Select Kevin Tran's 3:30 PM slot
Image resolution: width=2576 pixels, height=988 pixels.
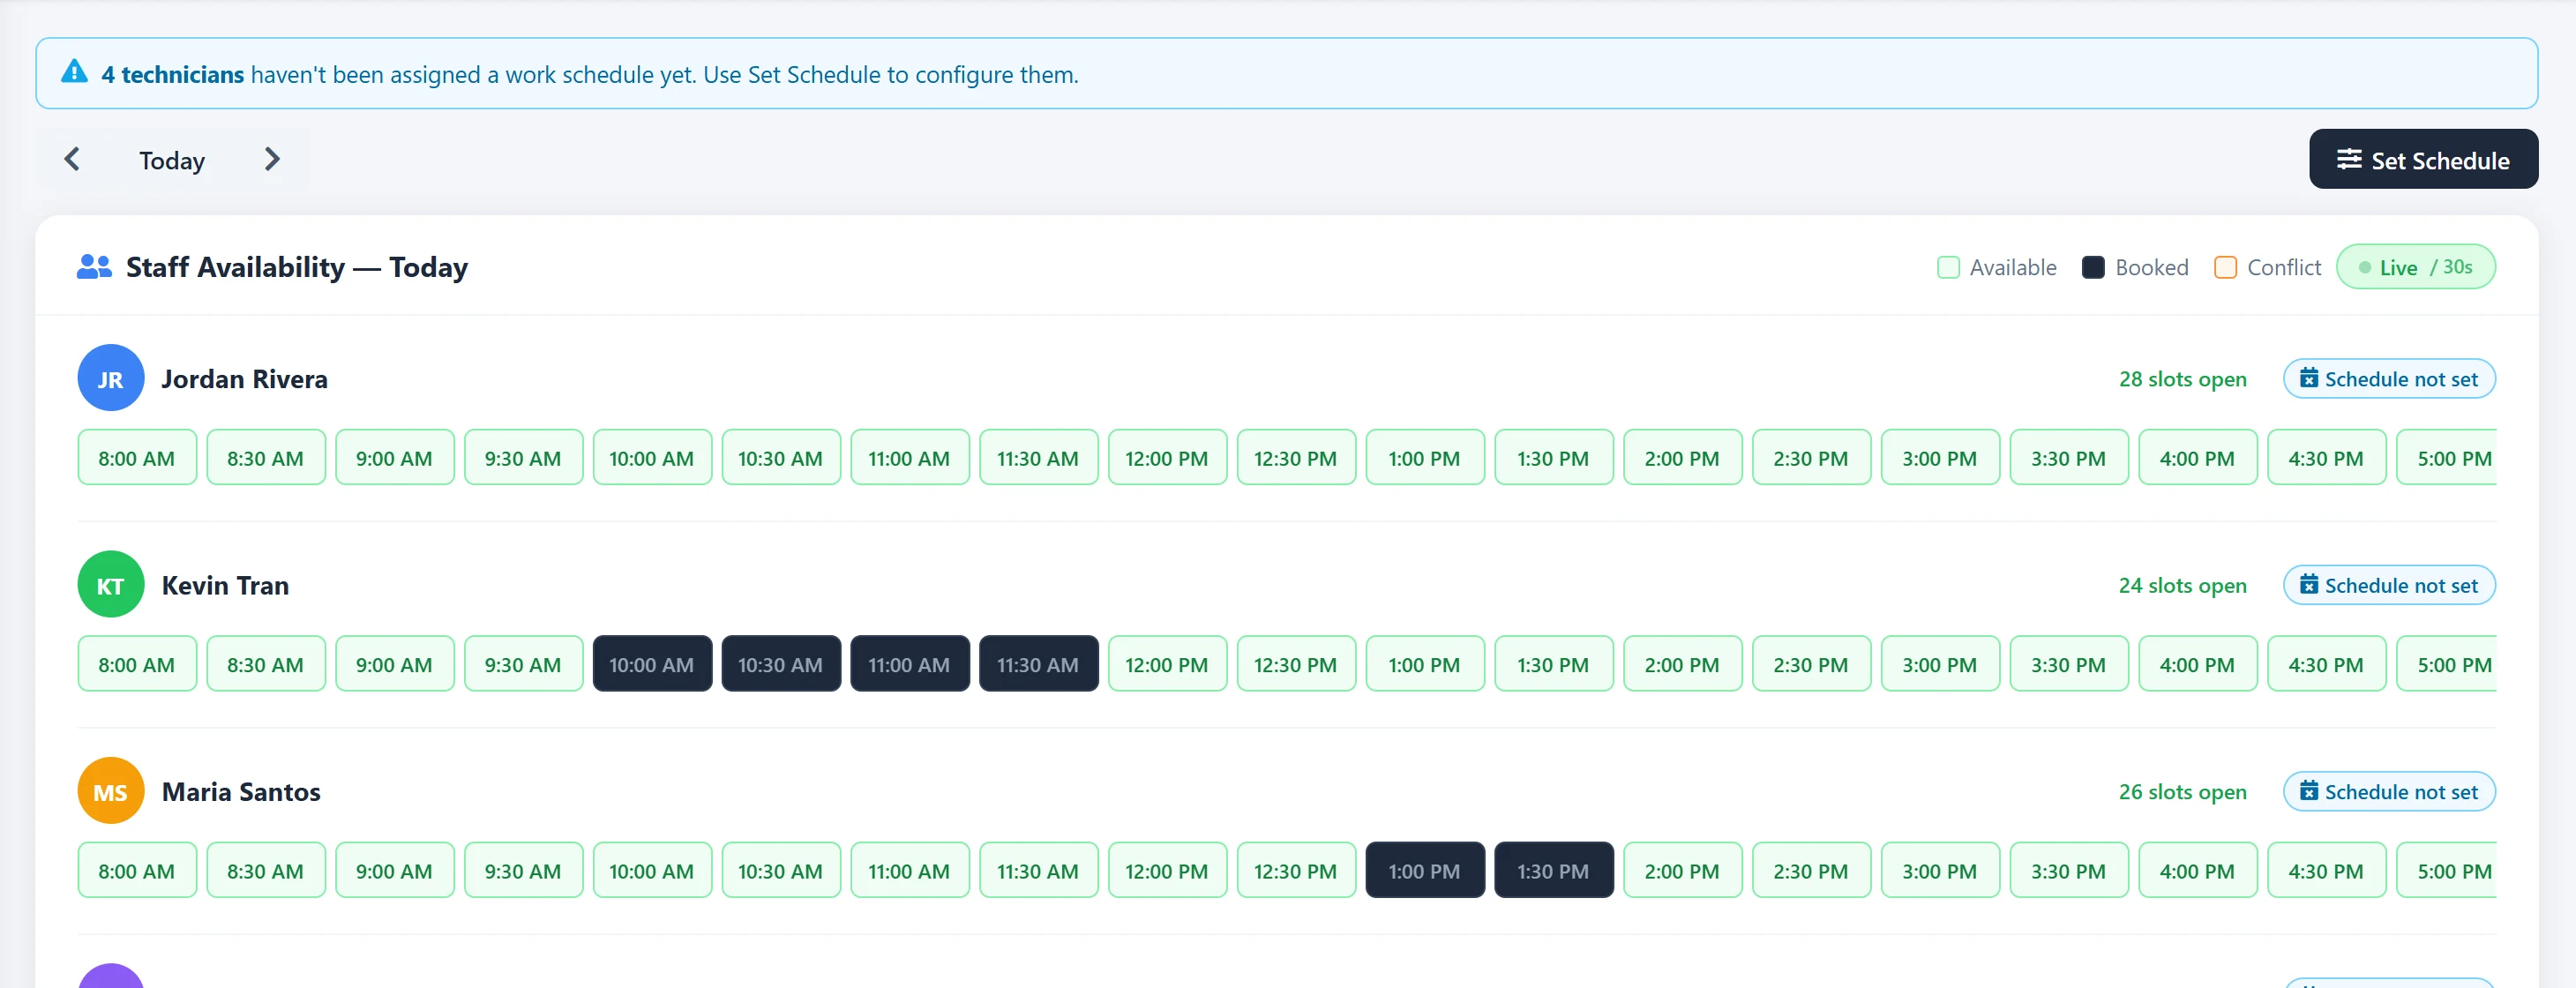click(2069, 664)
